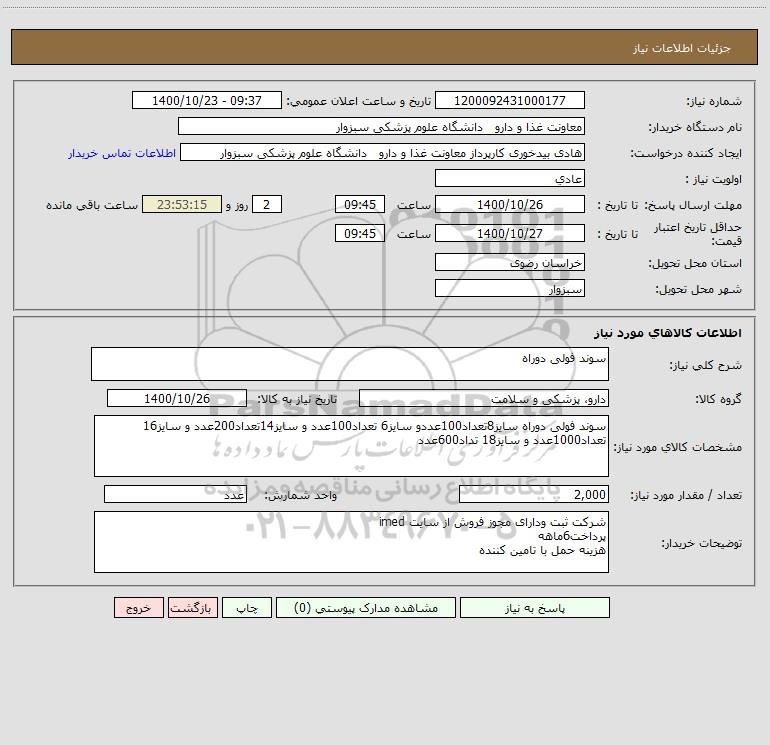Click the مشخصات کالای مورد نیاز label

(x=678, y=447)
